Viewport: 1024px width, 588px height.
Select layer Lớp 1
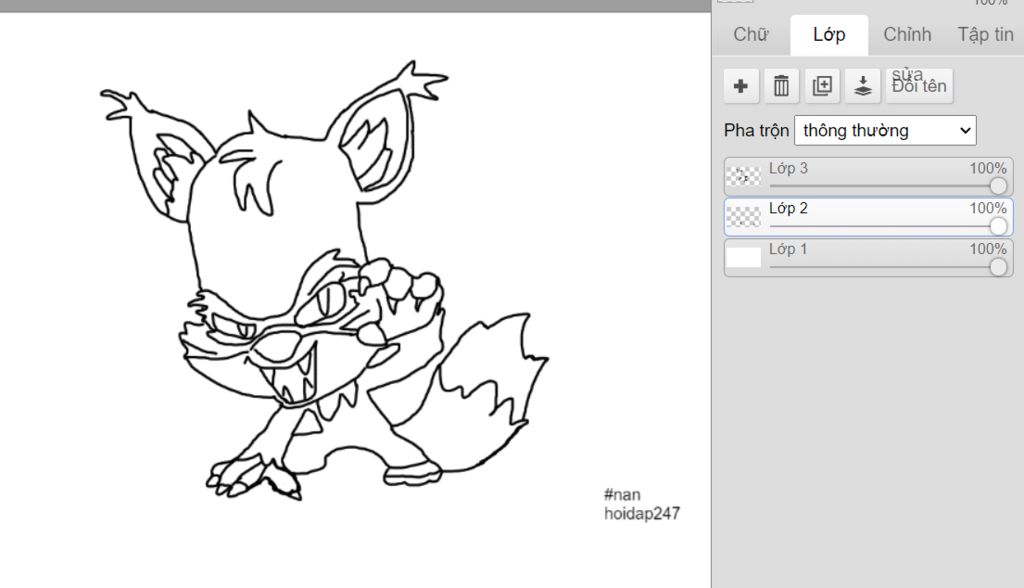coord(869,257)
